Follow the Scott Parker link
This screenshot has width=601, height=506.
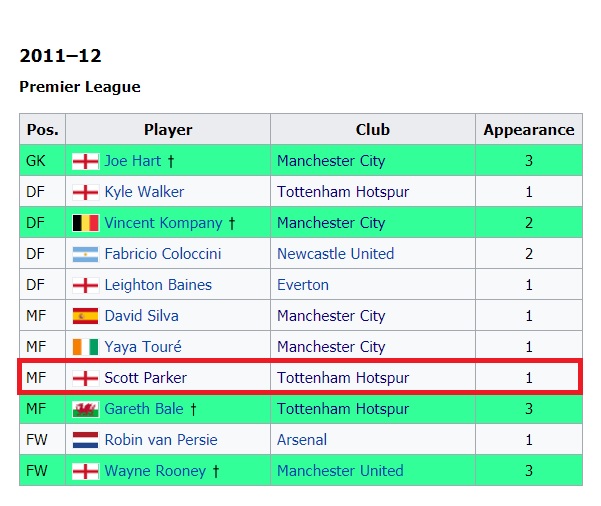pyautogui.click(x=145, y=378)
